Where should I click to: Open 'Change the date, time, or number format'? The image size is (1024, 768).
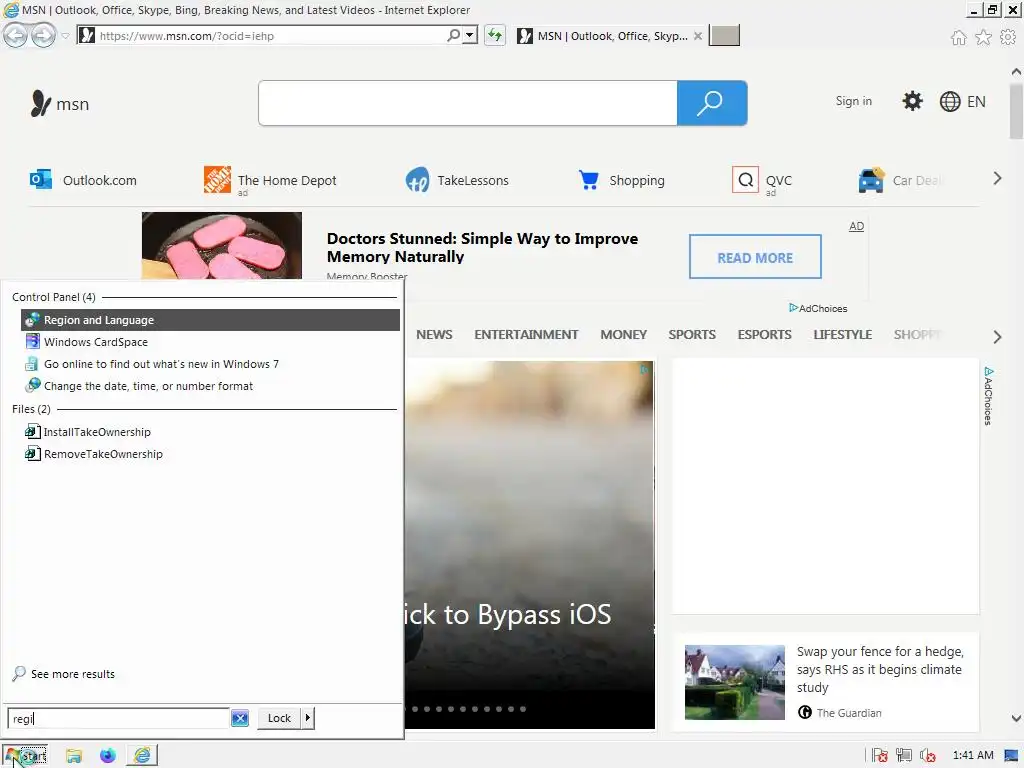[x=210, y=386]
